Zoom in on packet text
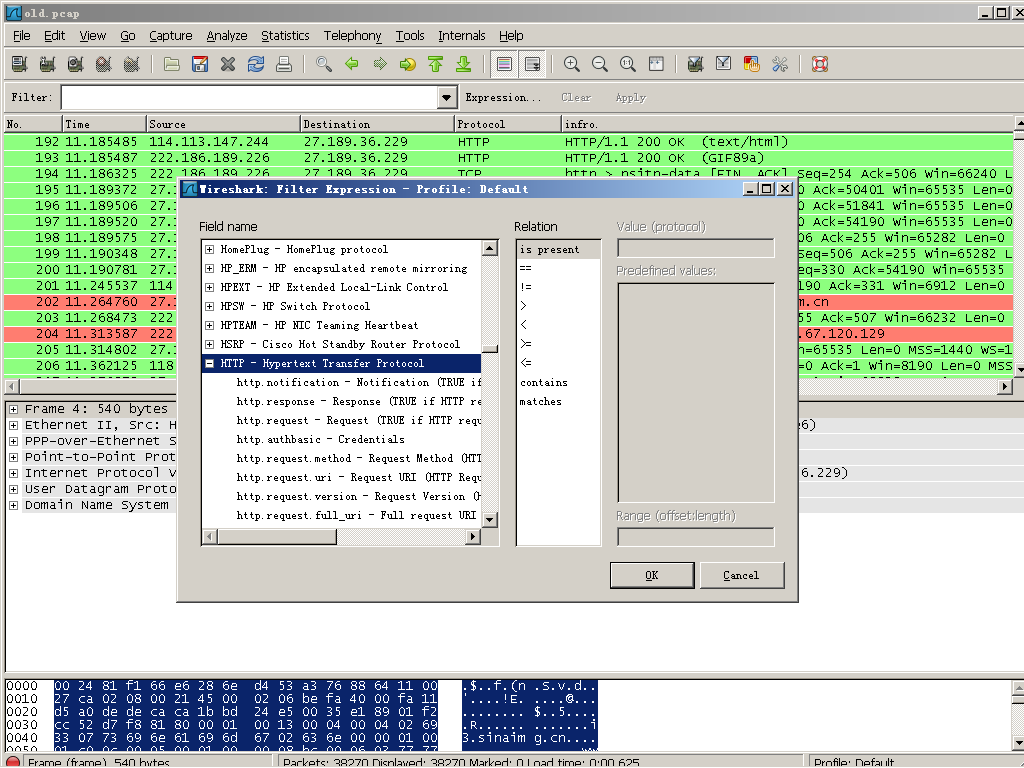The image size is (1024, 768). (x=571, y=64)
